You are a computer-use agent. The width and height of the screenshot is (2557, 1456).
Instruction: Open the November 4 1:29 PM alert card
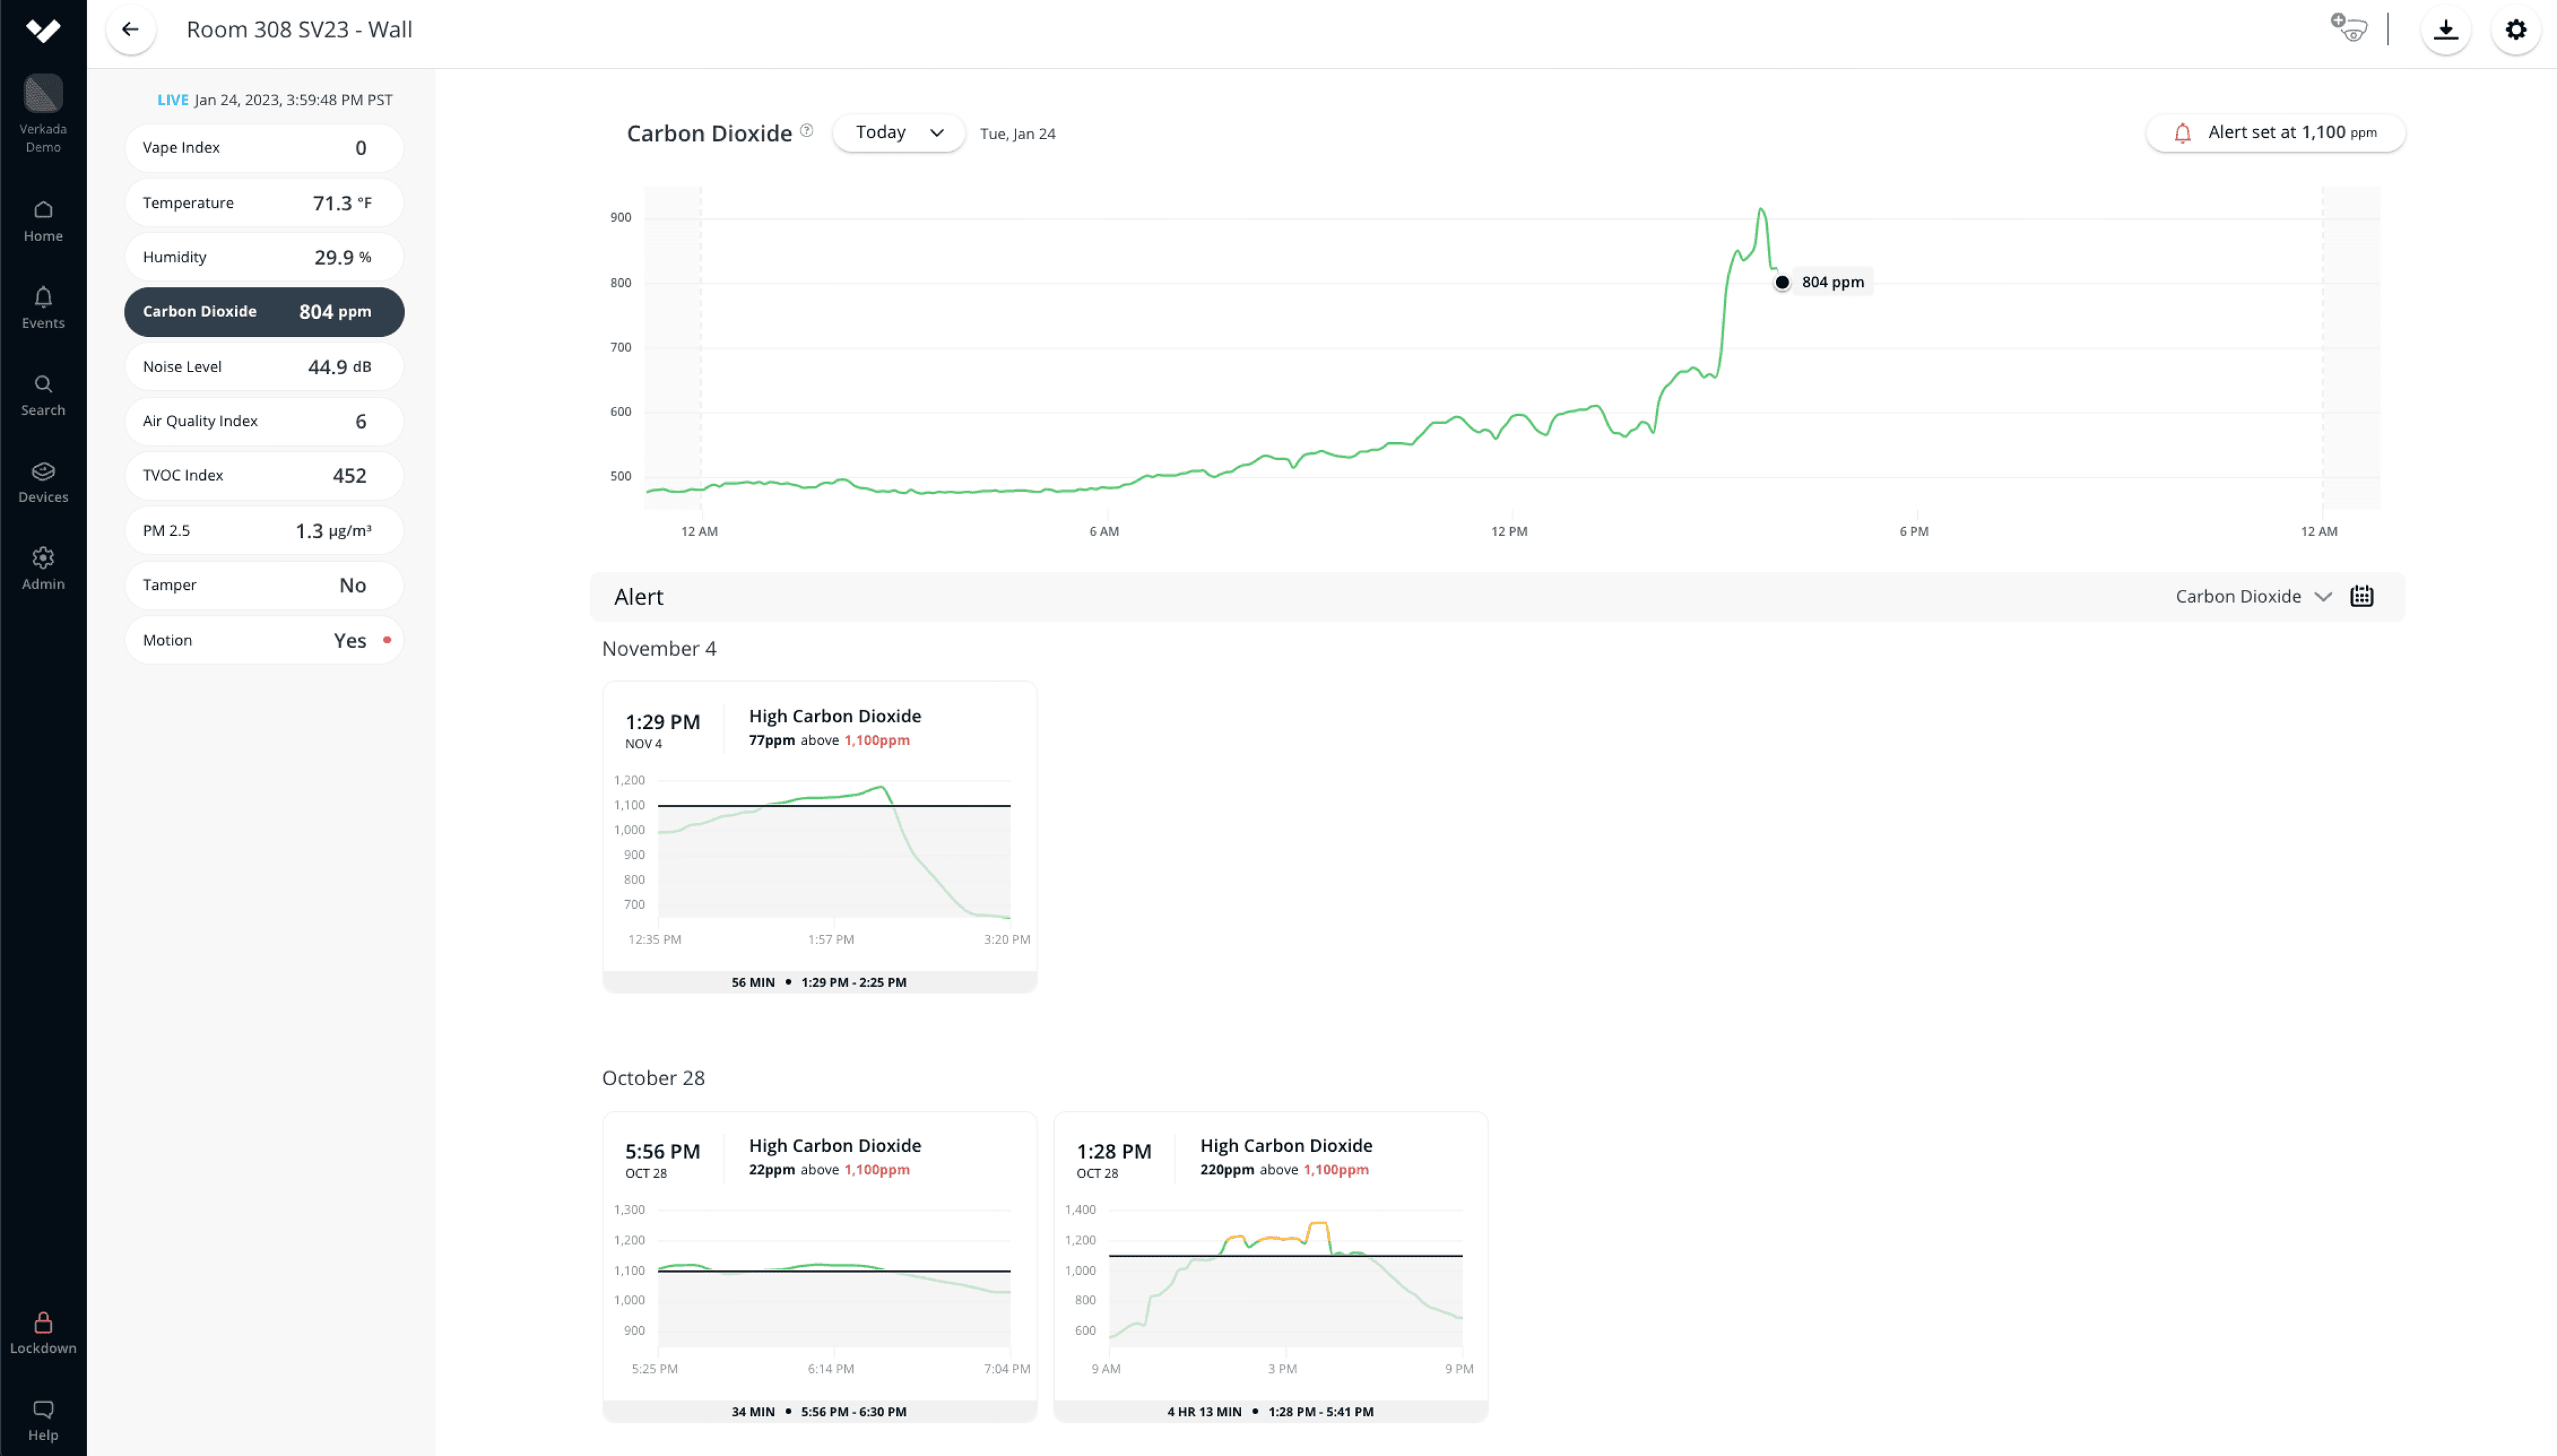[819, 836]
